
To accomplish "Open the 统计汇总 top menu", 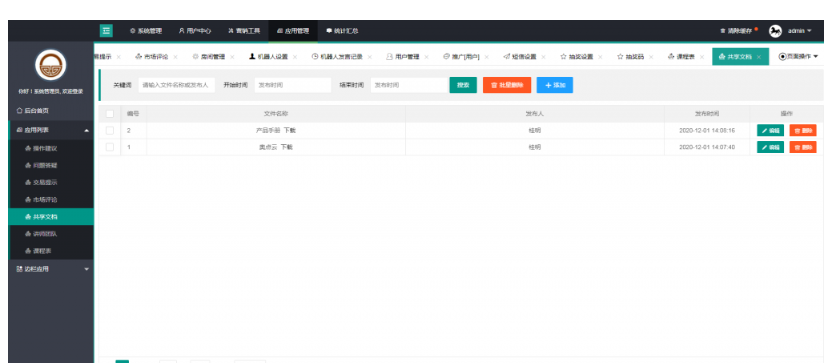I will click(342, 31).
